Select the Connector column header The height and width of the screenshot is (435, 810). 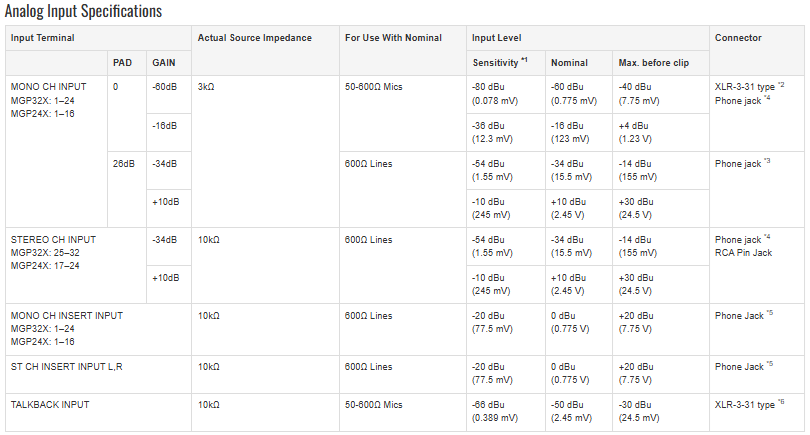coord(738,38)
